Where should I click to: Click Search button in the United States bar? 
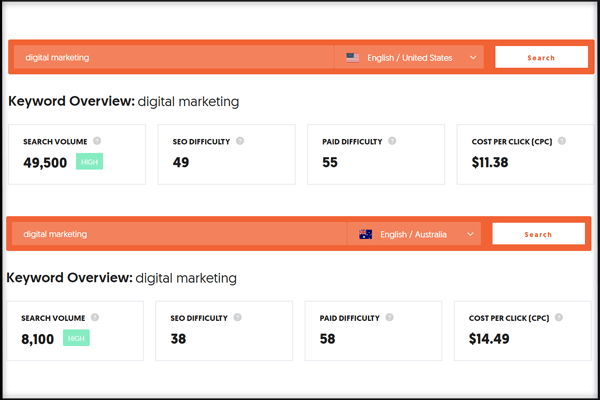(541, 57)
